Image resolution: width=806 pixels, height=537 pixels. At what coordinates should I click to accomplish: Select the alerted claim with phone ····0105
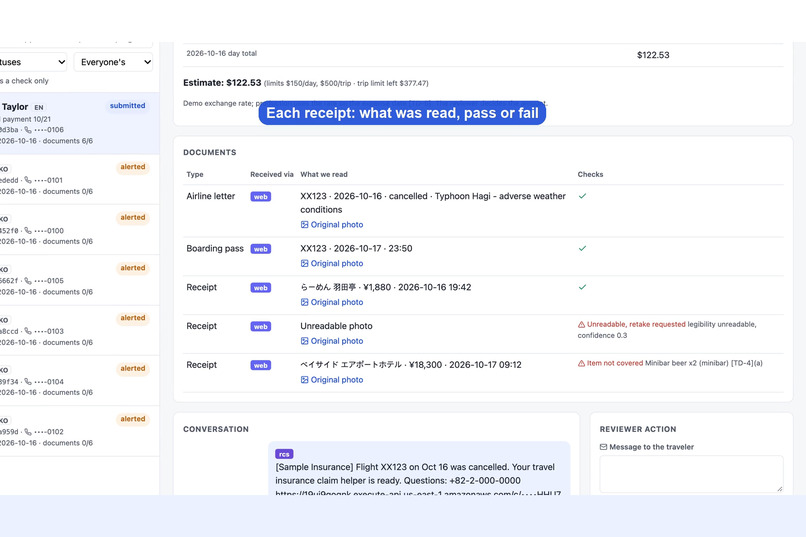pyautogui.click(x=79, y=280)
